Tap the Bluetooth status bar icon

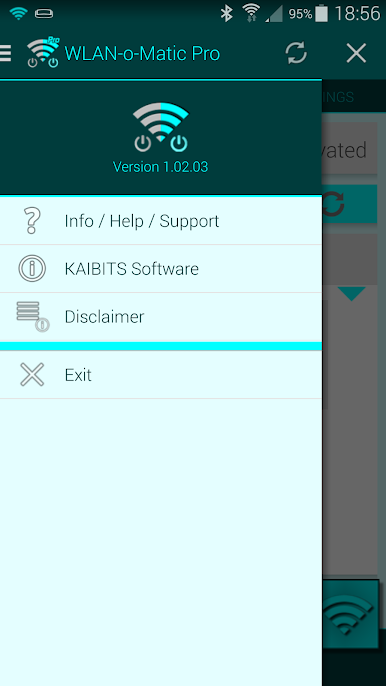226,14
